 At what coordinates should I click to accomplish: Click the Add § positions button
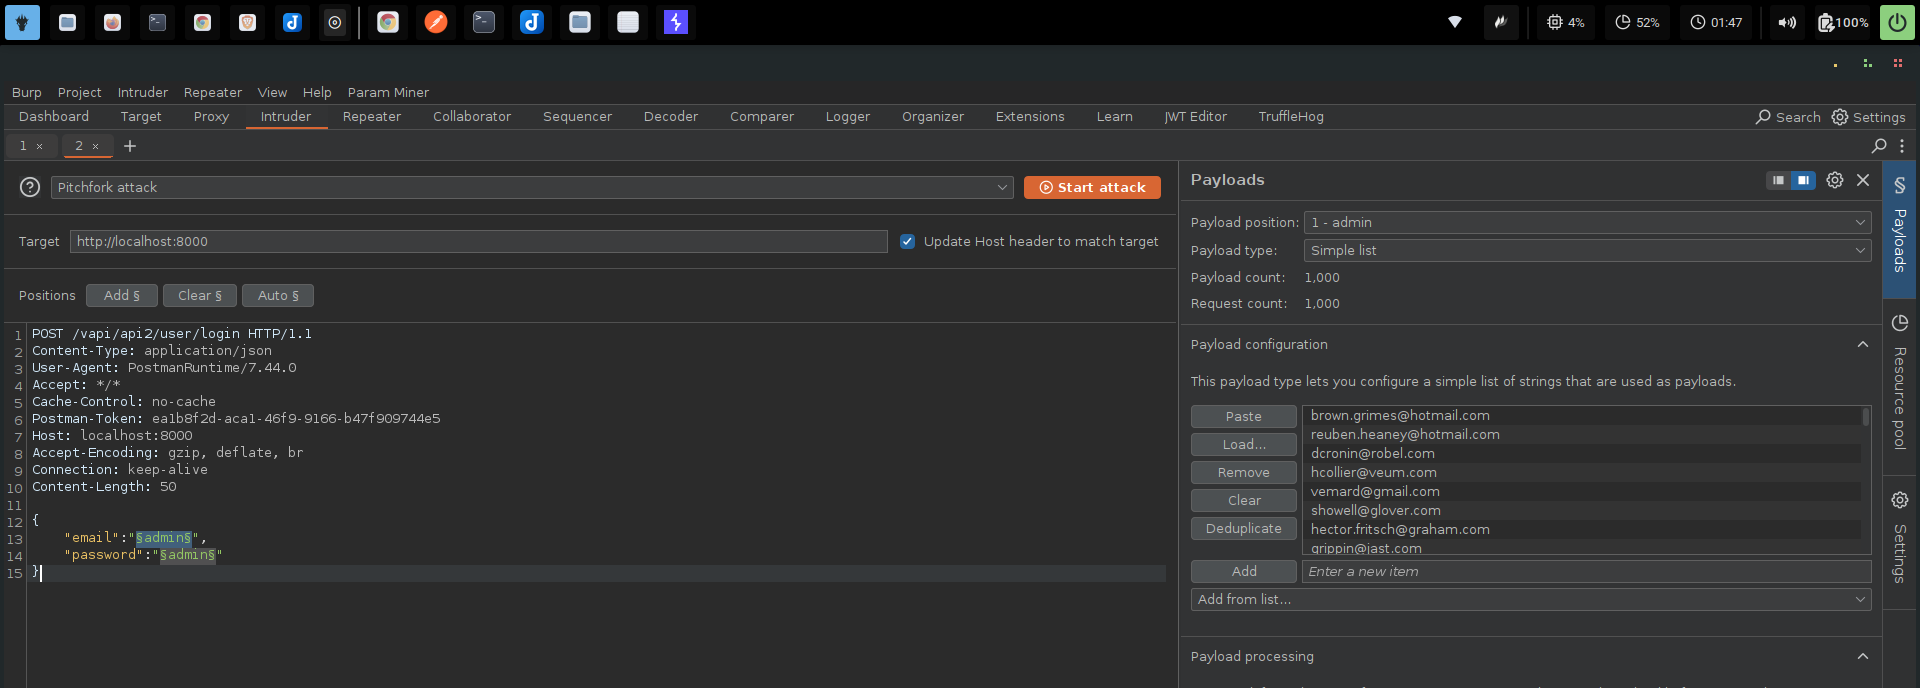tap(122, 295)
